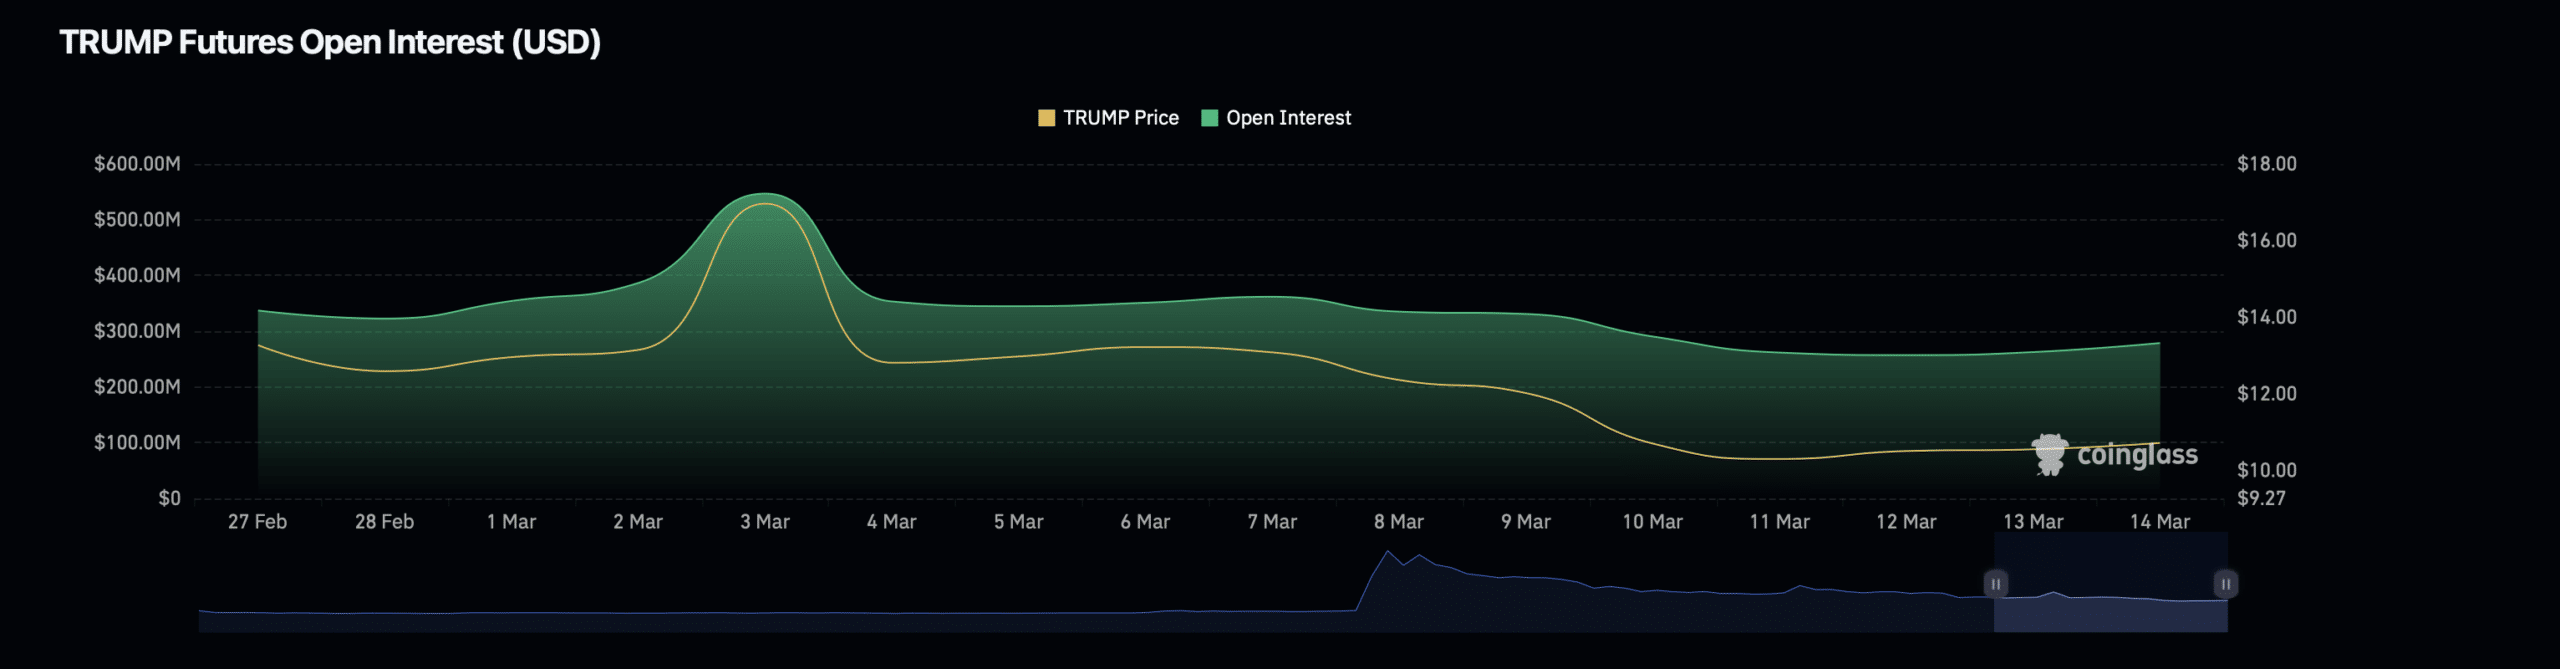Screen dimensions: 2560x669
Task: Click the $500.00M axis label
Action: click(x=137, y=220)
